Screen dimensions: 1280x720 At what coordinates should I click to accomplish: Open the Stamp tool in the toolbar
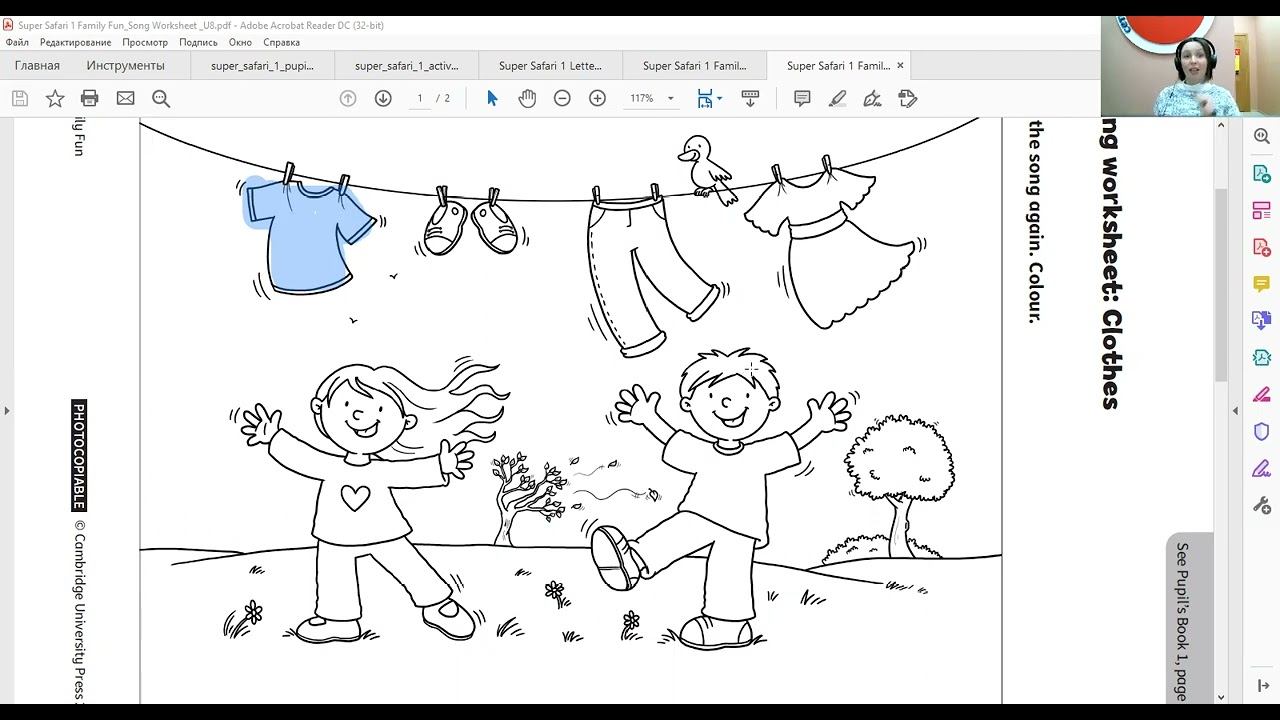click(908, 98)
